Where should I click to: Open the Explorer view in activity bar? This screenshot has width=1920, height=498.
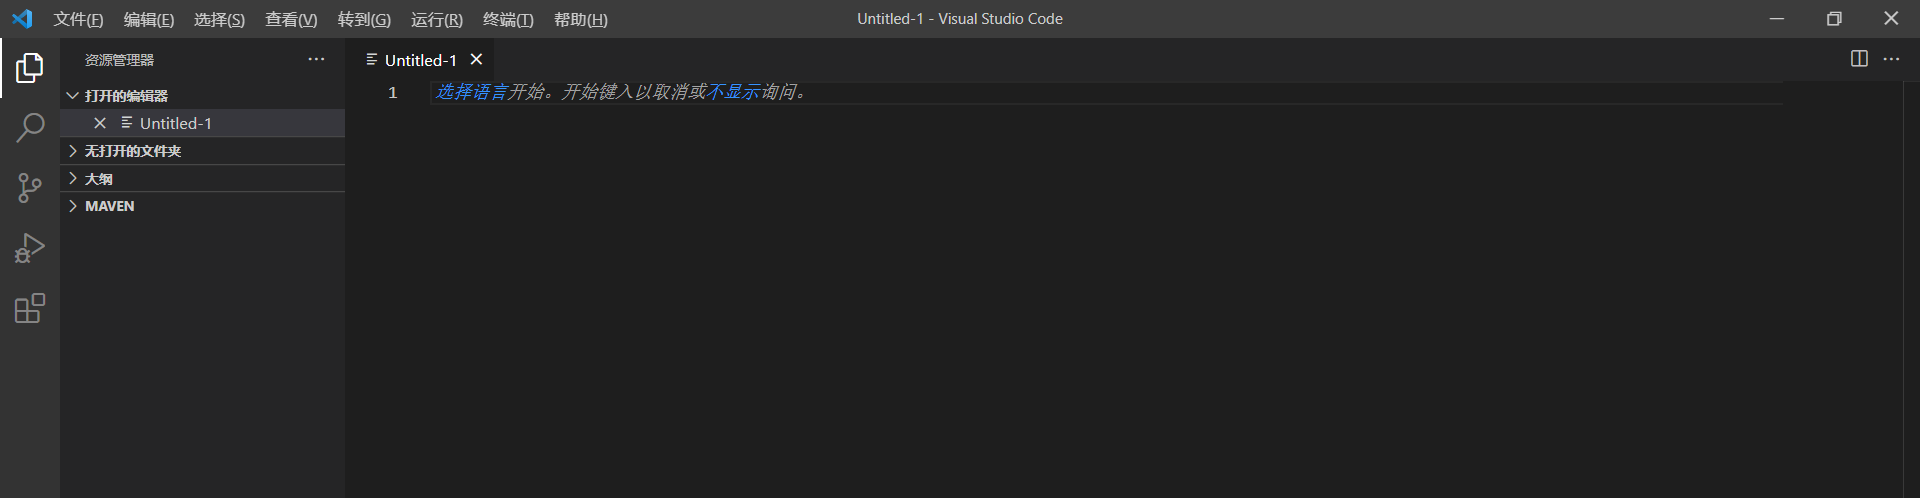pyautogui.click(x=30, y=68)
